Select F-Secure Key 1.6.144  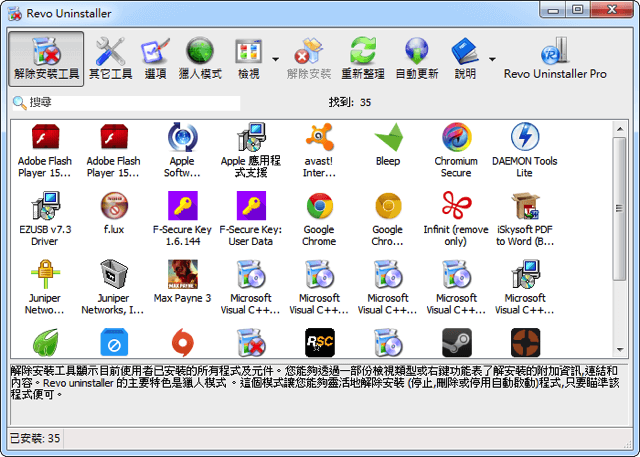coord(182,219)
